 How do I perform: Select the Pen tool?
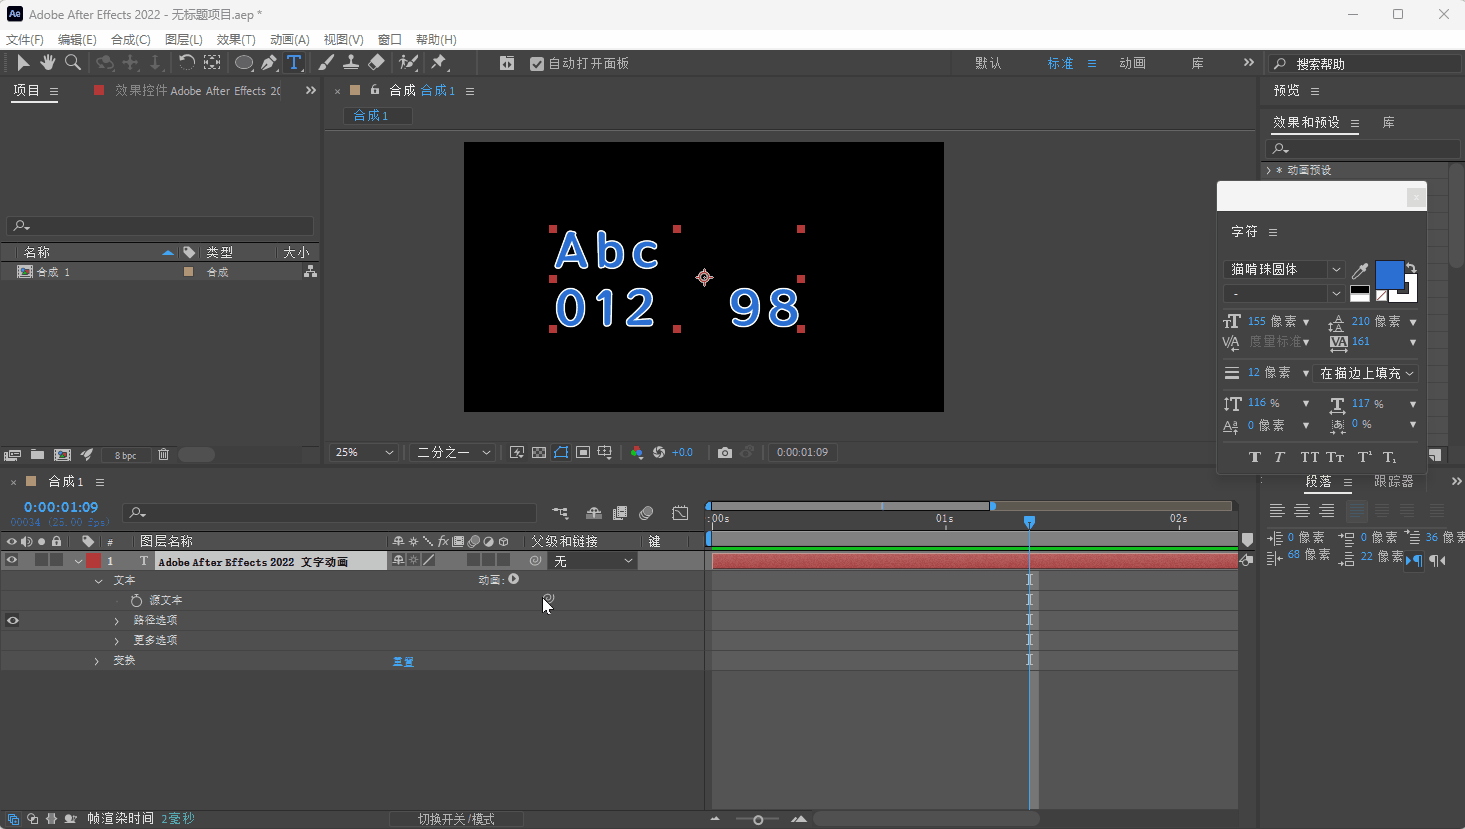(269, 63)
